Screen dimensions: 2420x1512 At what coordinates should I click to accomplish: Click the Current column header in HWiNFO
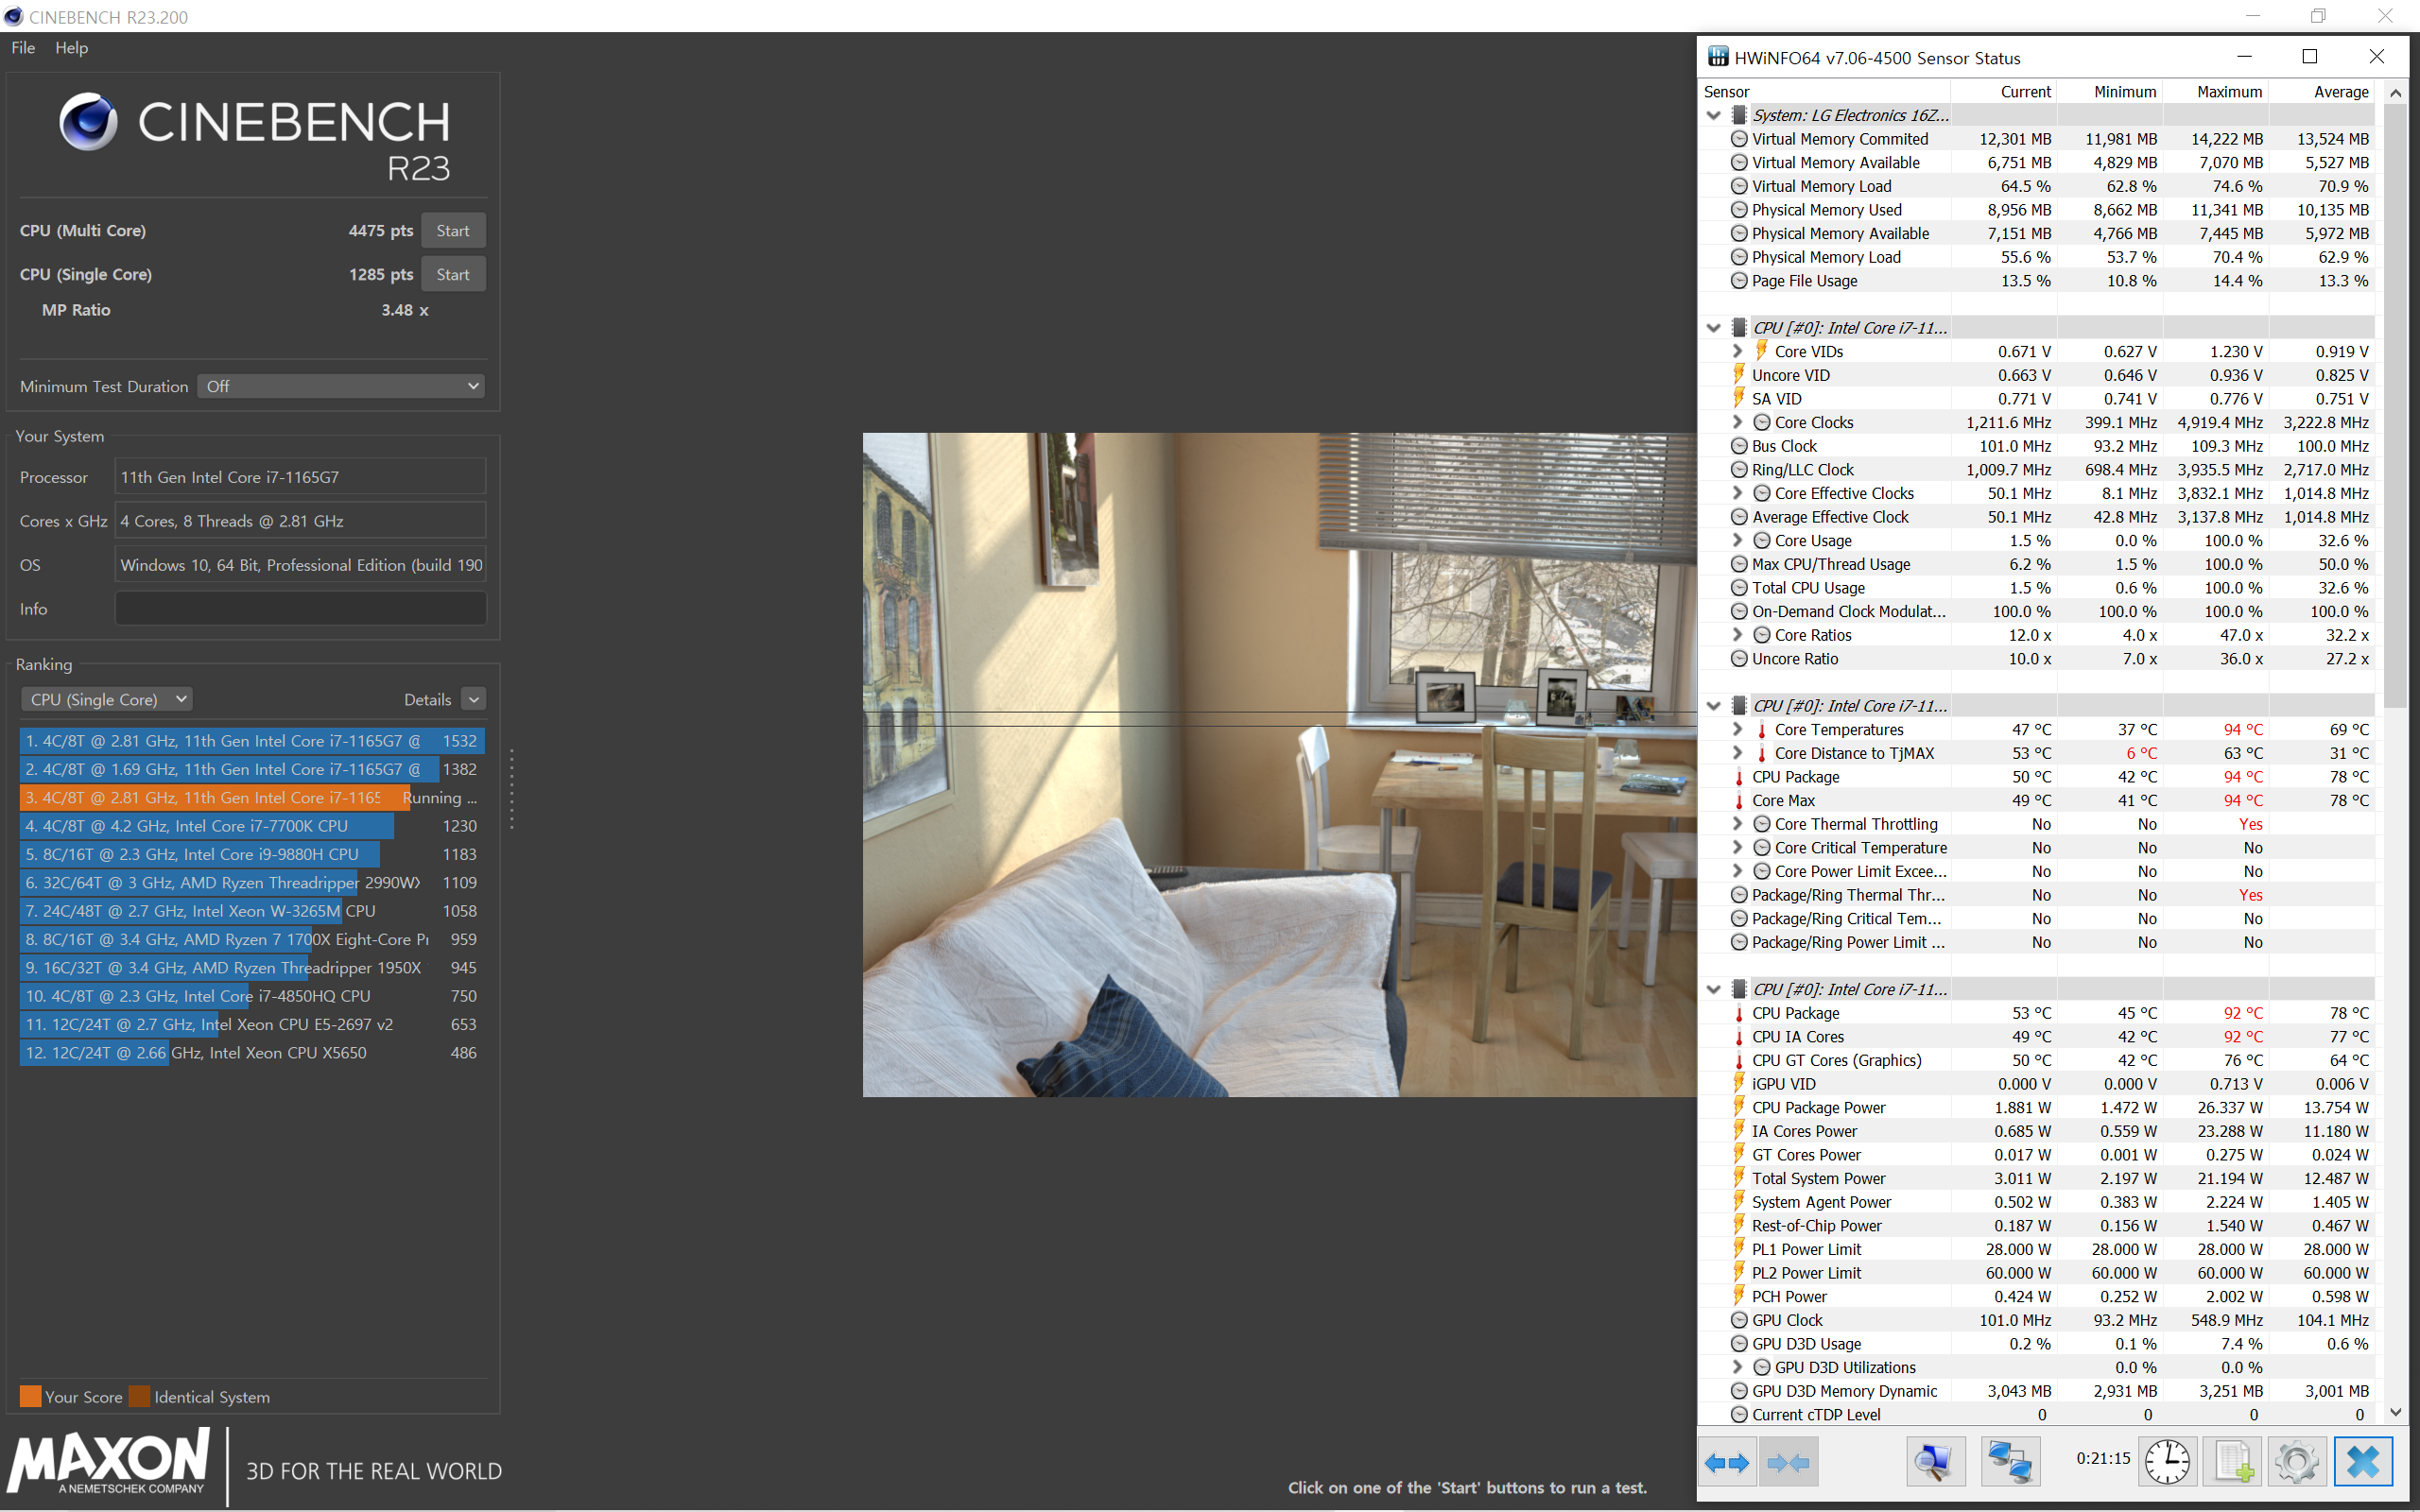pyautogui.click(x=2003, y=91)
